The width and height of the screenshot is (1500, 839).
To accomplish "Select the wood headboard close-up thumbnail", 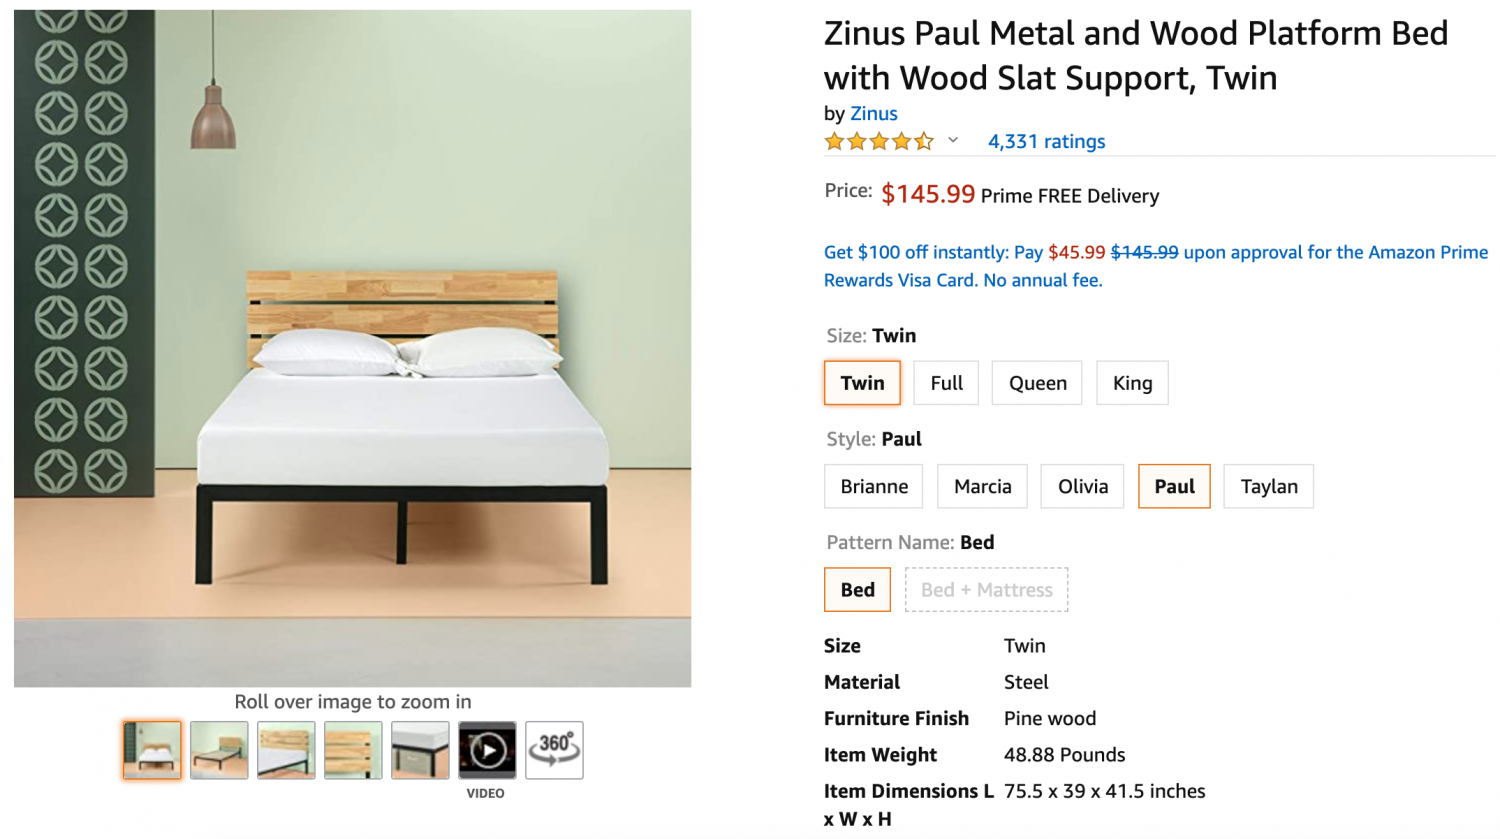I will tap(353, 750).
